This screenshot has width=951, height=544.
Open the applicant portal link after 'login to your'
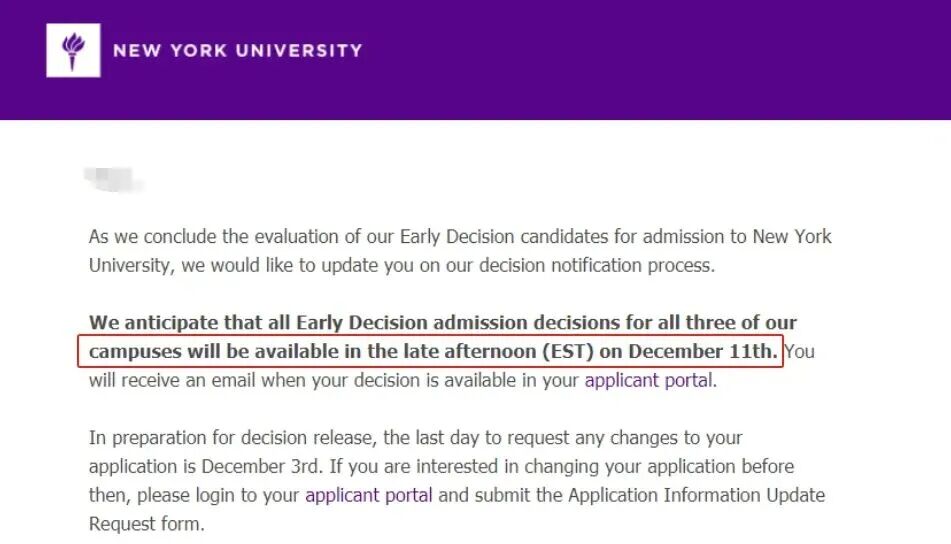point(369,495)
